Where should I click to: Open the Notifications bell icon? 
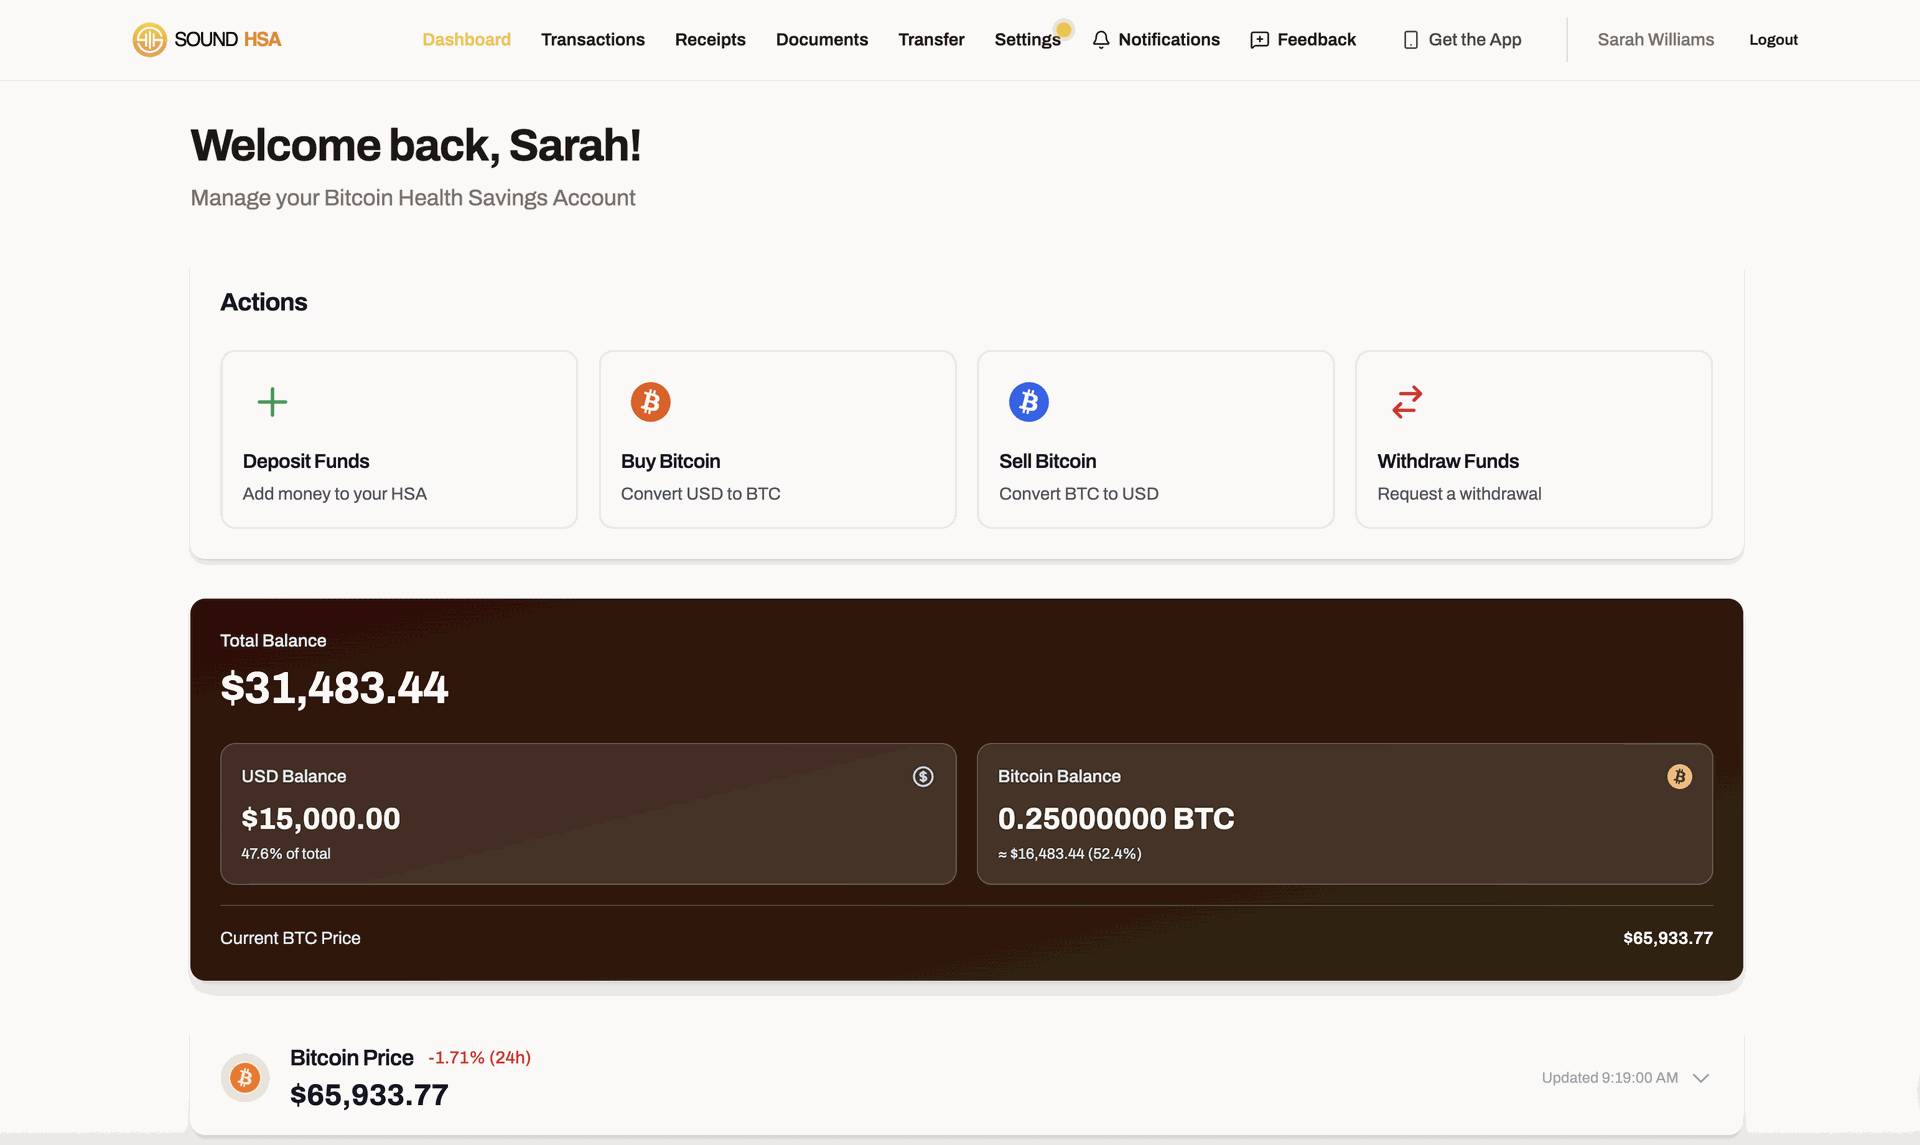(x=1101, y=39)
